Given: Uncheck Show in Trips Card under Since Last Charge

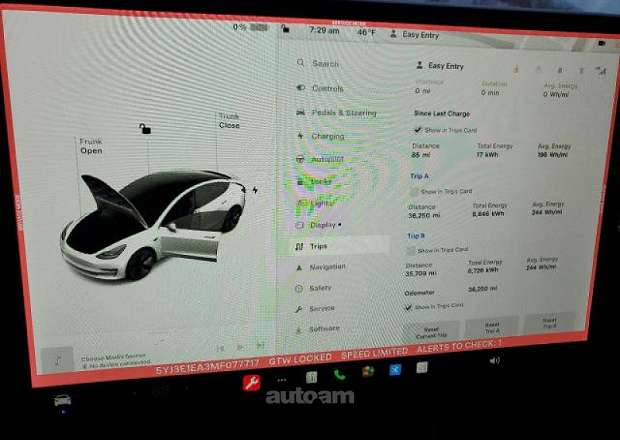Looking at the screenshot, I should [x=417, y=129].
